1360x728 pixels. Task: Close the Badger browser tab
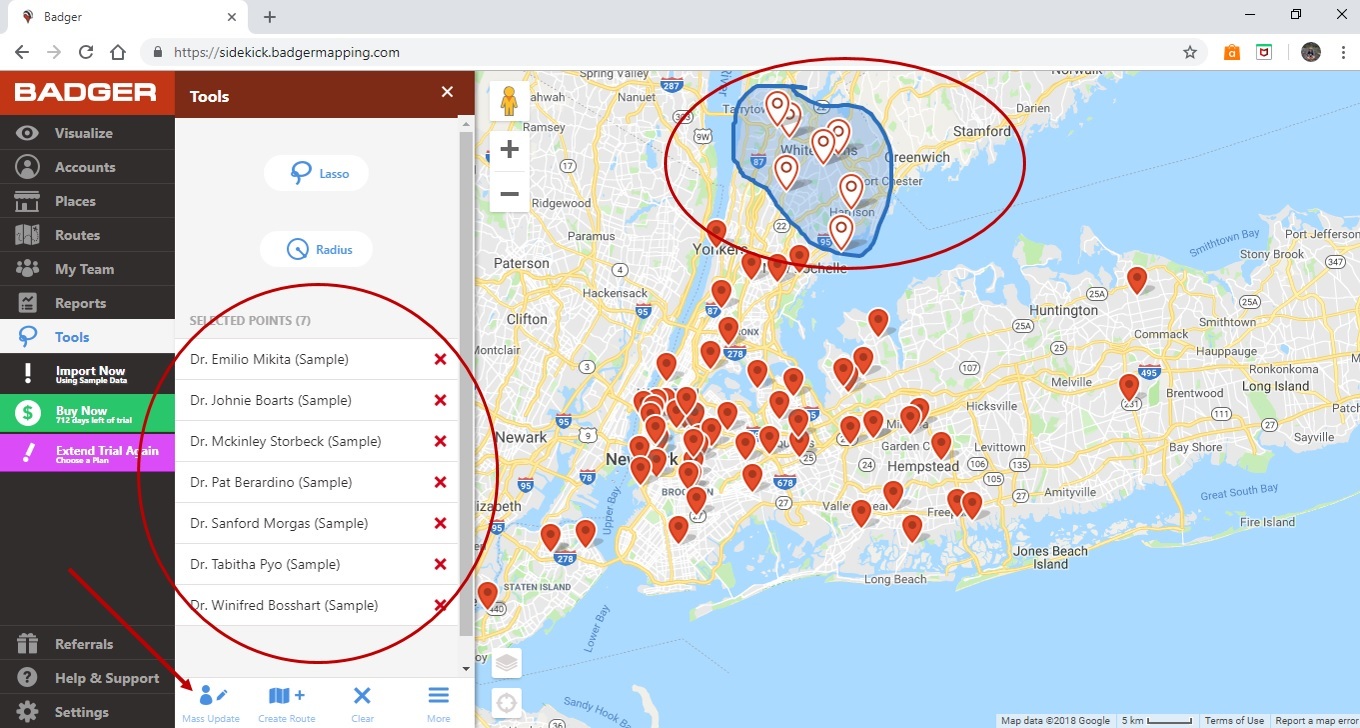click(230, 16)
